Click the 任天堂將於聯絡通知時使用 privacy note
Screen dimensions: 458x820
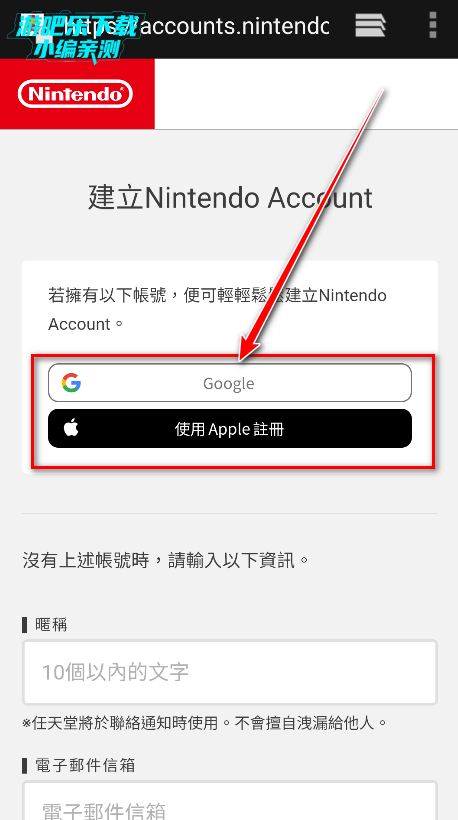[205, 723]
